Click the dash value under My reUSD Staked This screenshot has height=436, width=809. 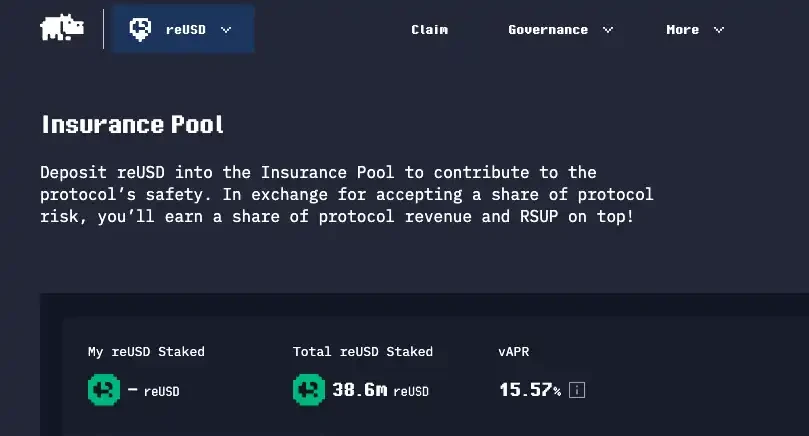click(133, 389)
